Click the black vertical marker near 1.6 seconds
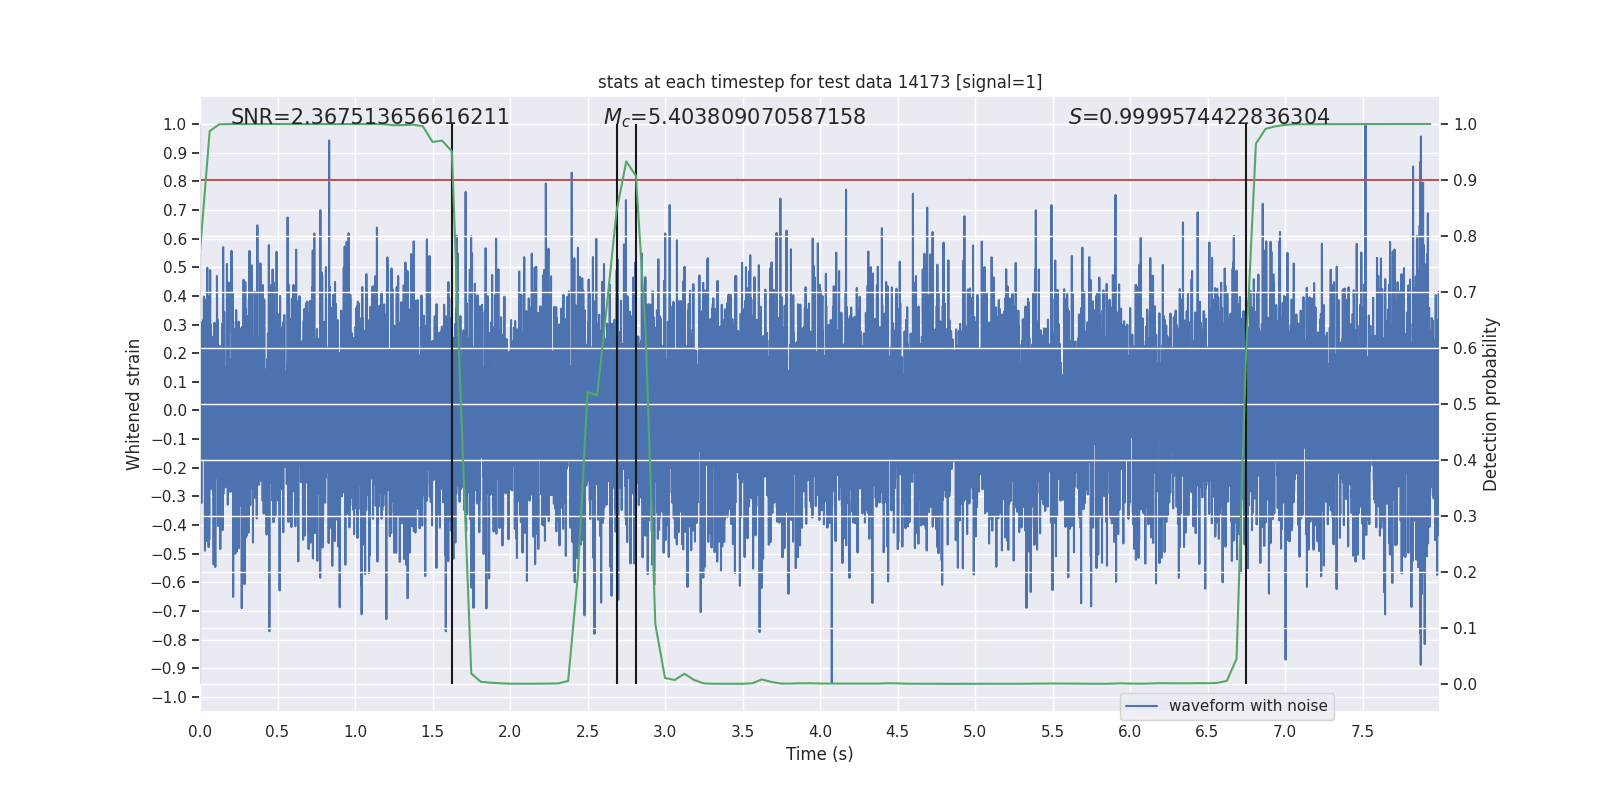The height and width of the screenshot is (800, 1600). [452, 404]
